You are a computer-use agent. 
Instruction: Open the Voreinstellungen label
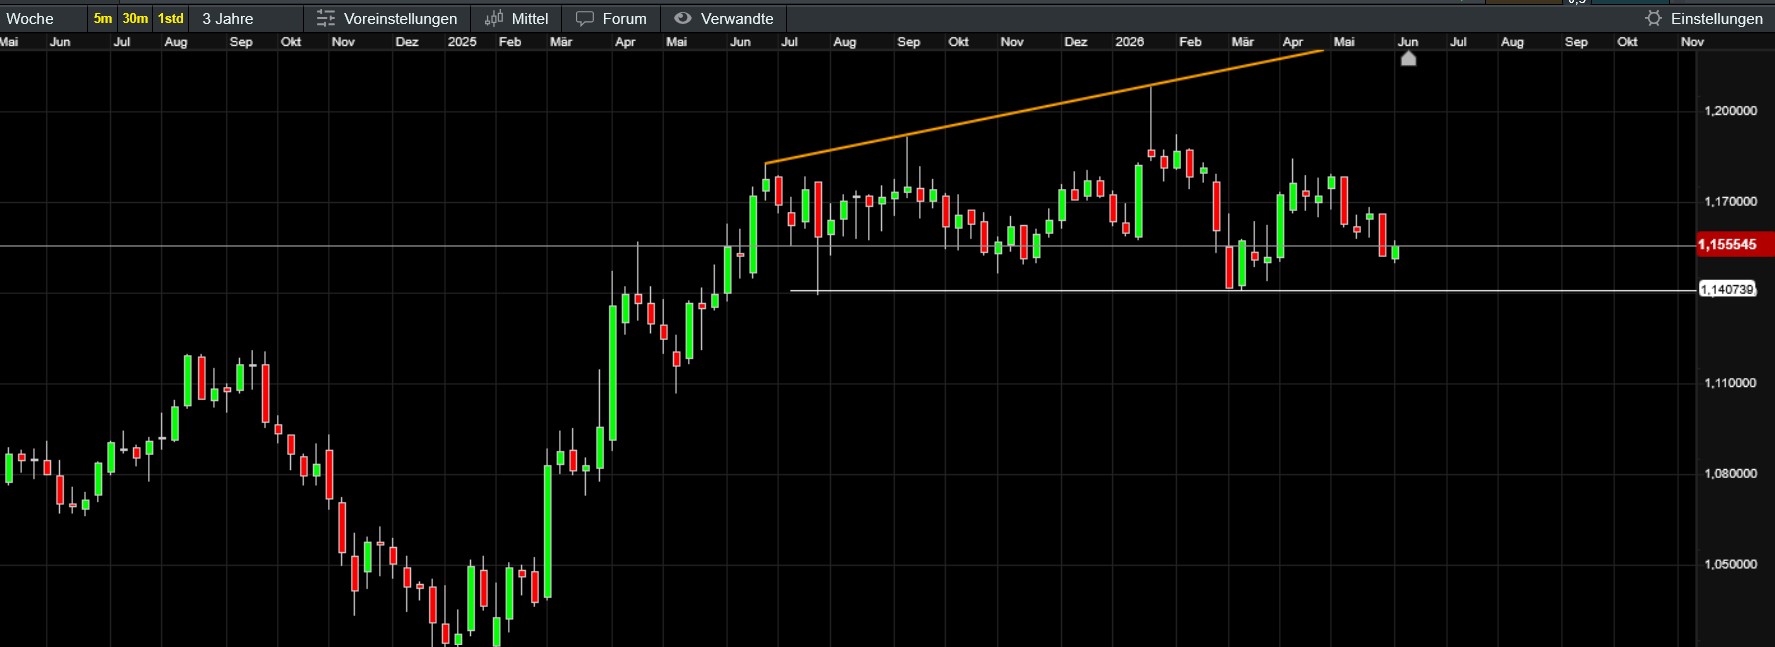(400, 19)
